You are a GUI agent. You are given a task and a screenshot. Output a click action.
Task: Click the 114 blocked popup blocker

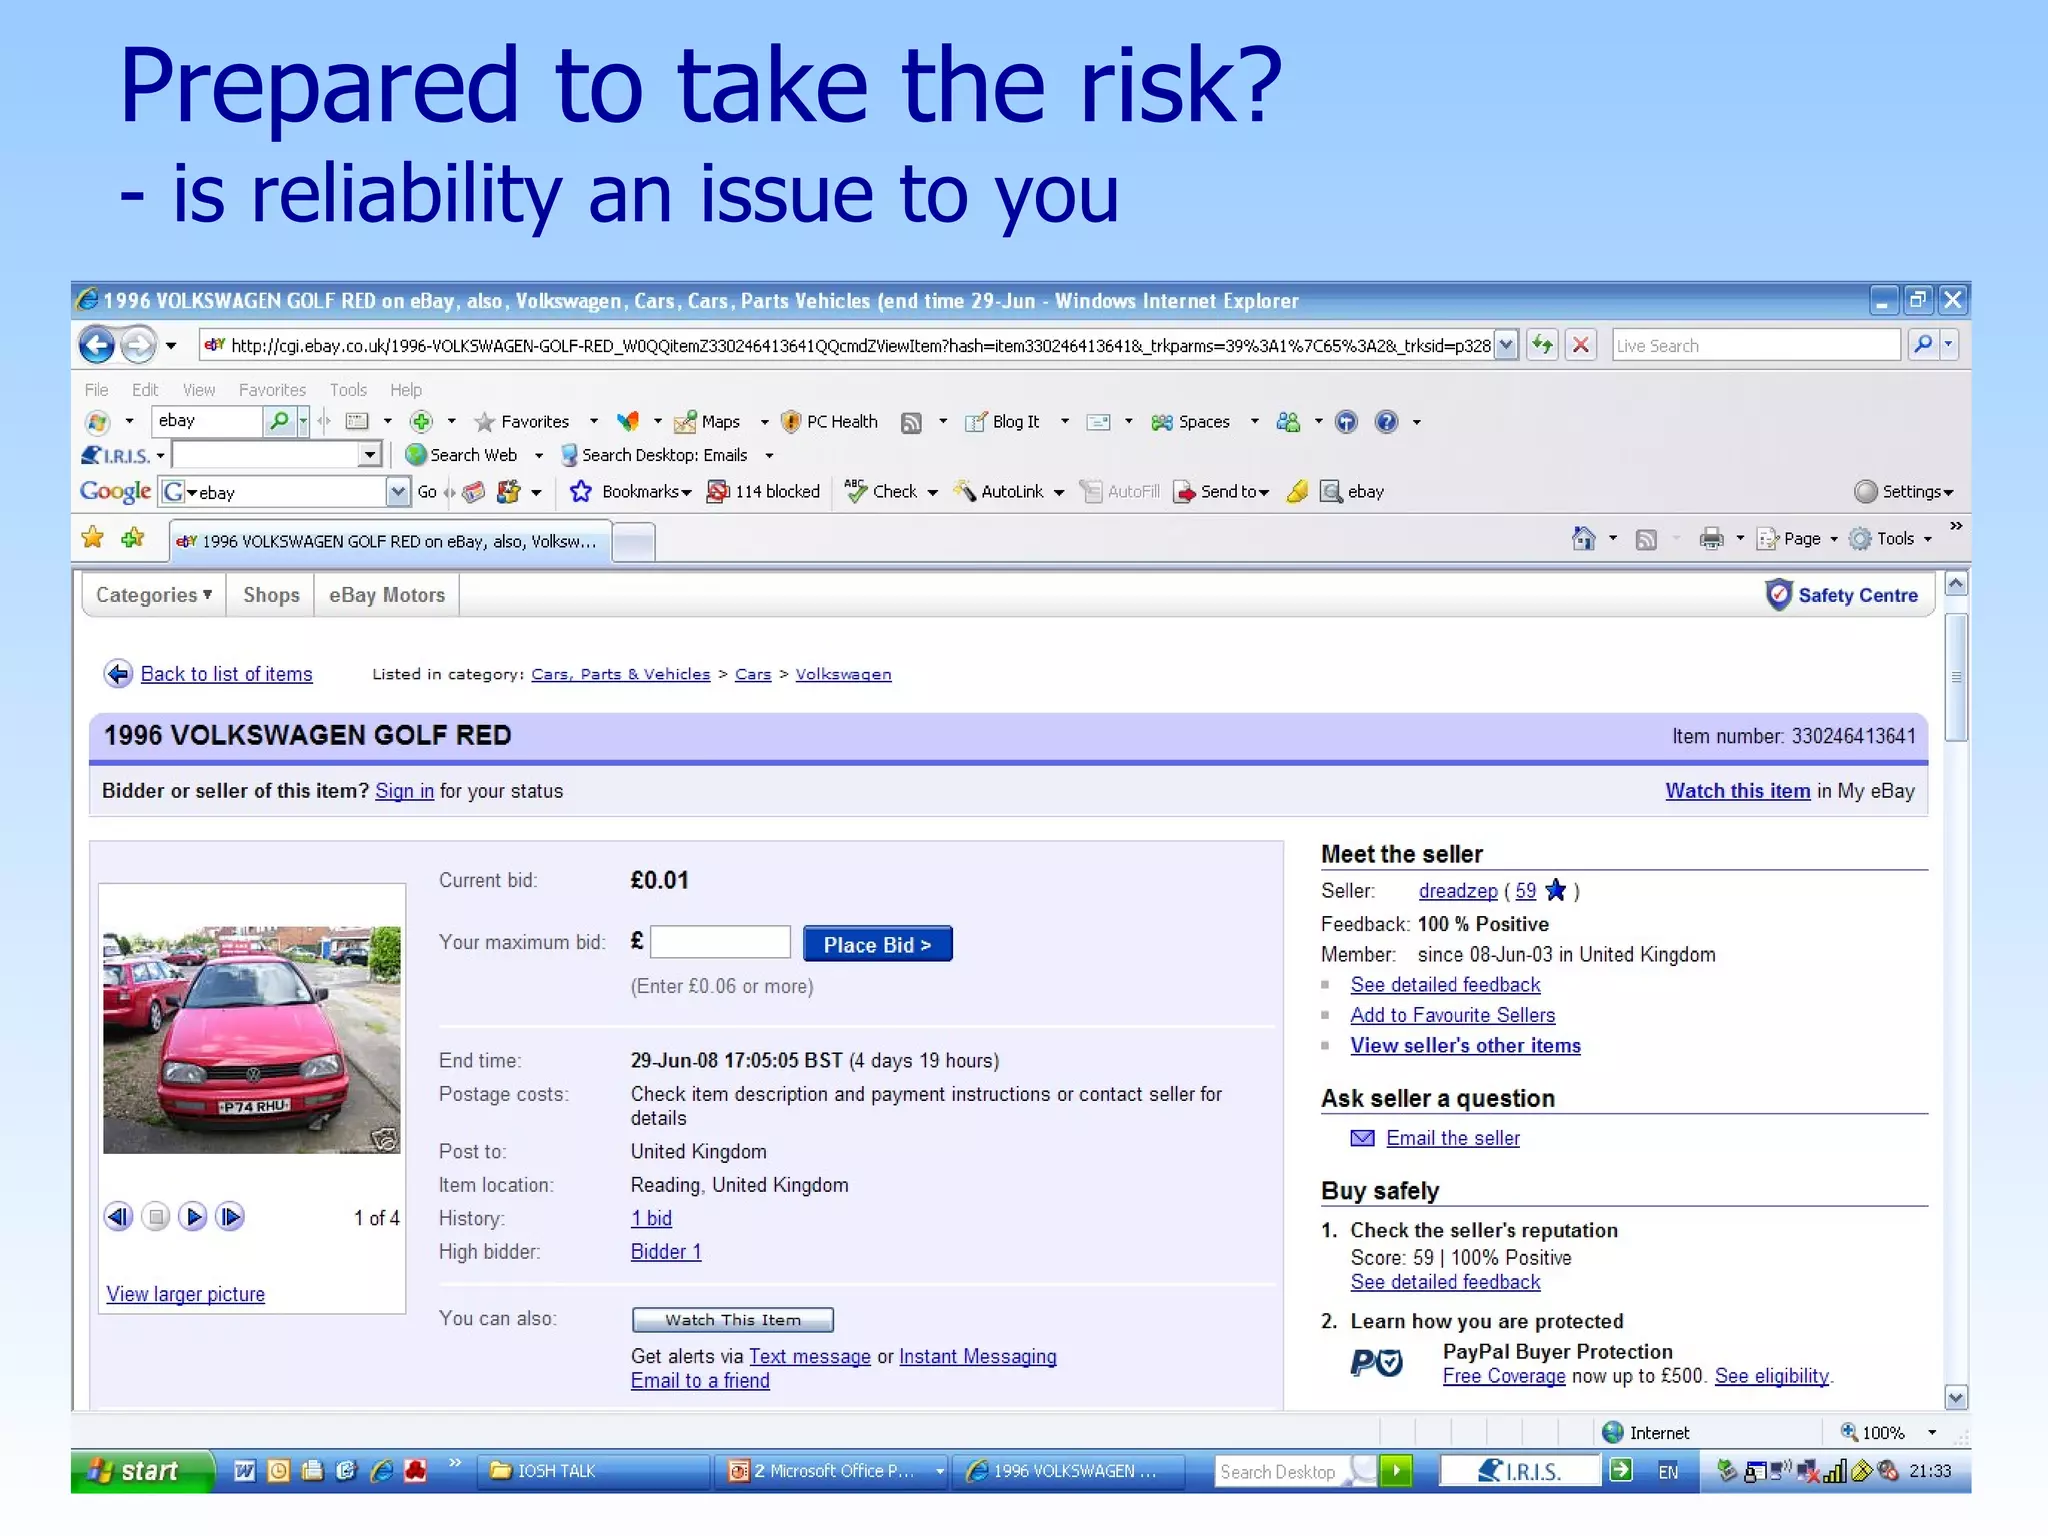(x=763, y=492)
